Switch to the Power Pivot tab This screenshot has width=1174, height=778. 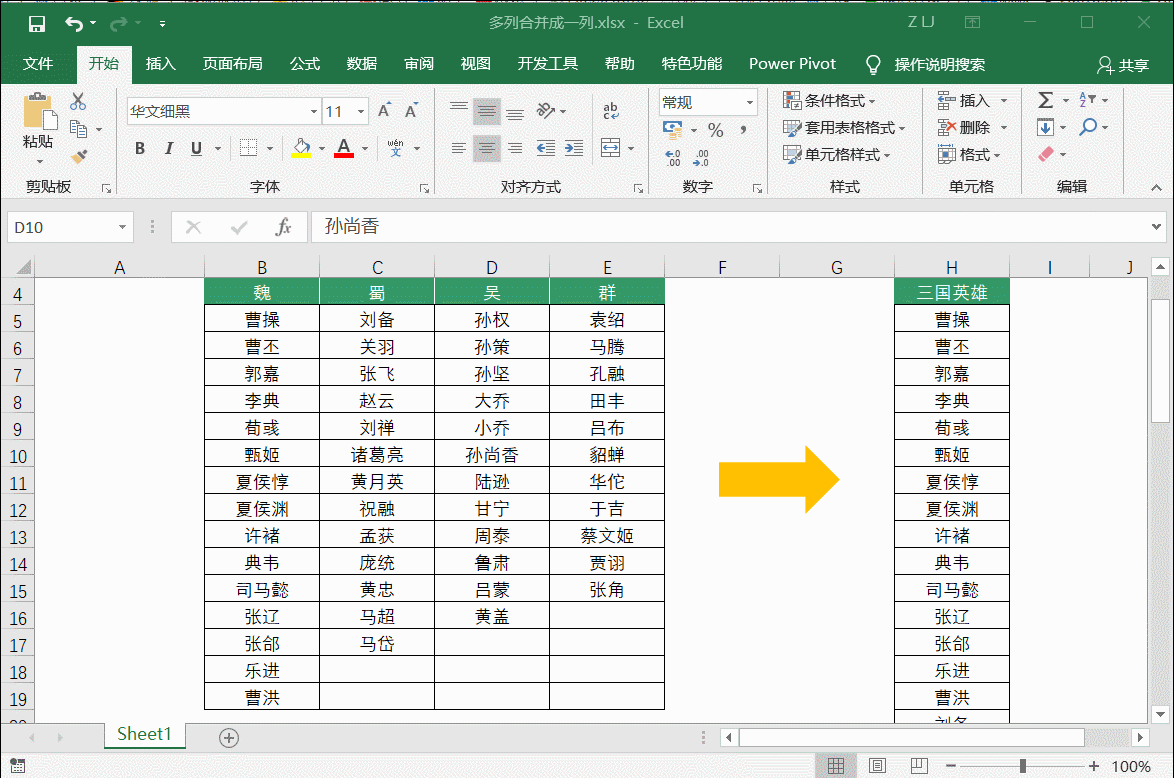click(x=792, y=64)
